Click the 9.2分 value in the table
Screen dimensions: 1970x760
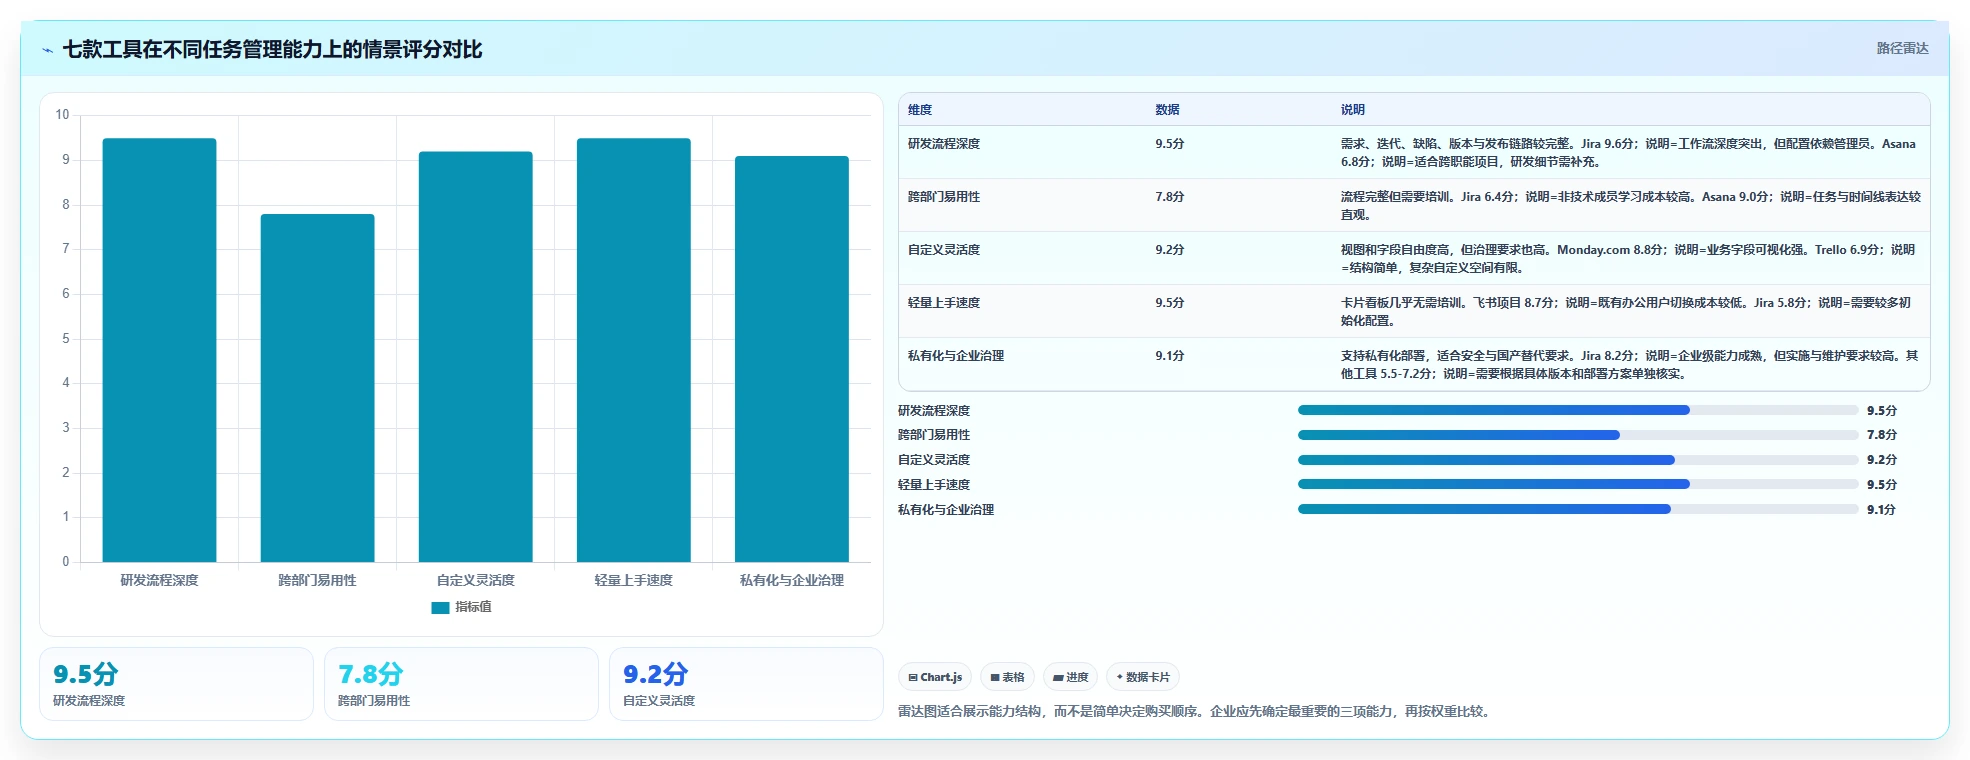click(x=1170, y=250)
